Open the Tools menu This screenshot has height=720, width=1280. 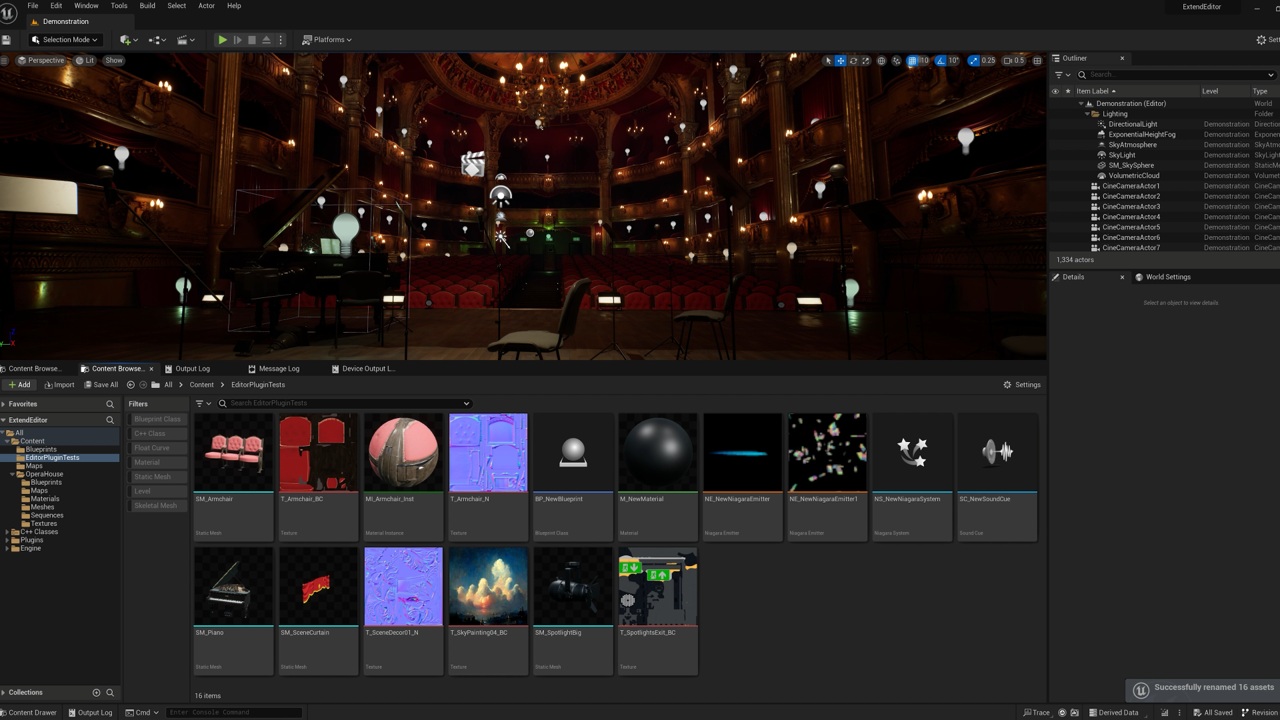(x=119, y=6)
